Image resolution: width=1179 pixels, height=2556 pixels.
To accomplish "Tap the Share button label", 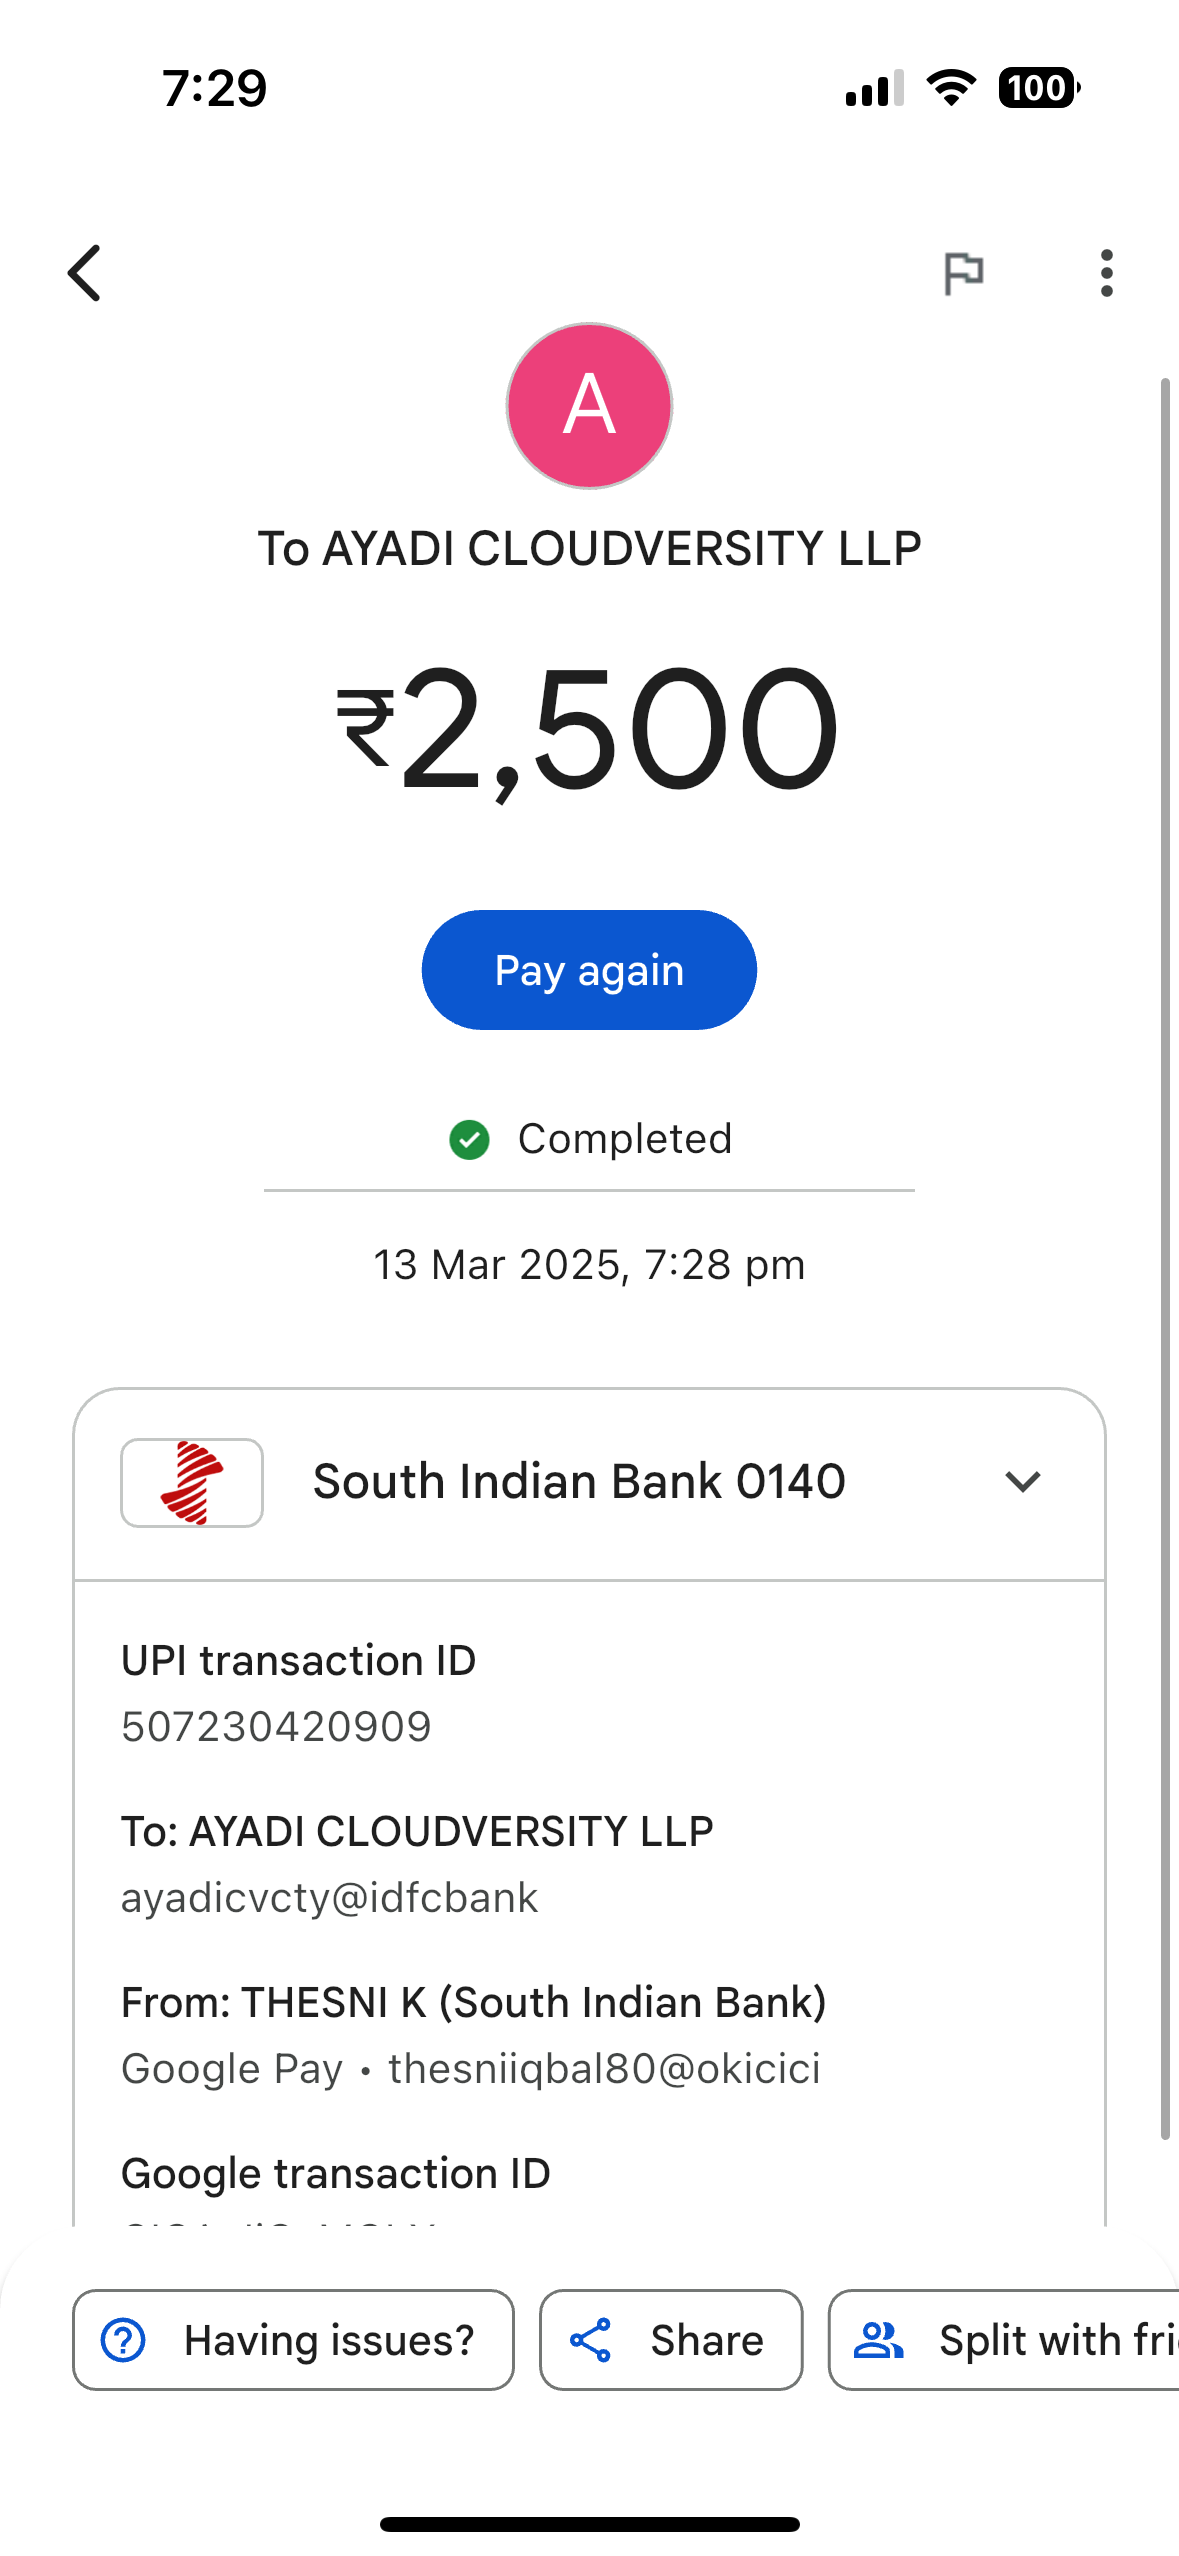I will pos(707,2340).
